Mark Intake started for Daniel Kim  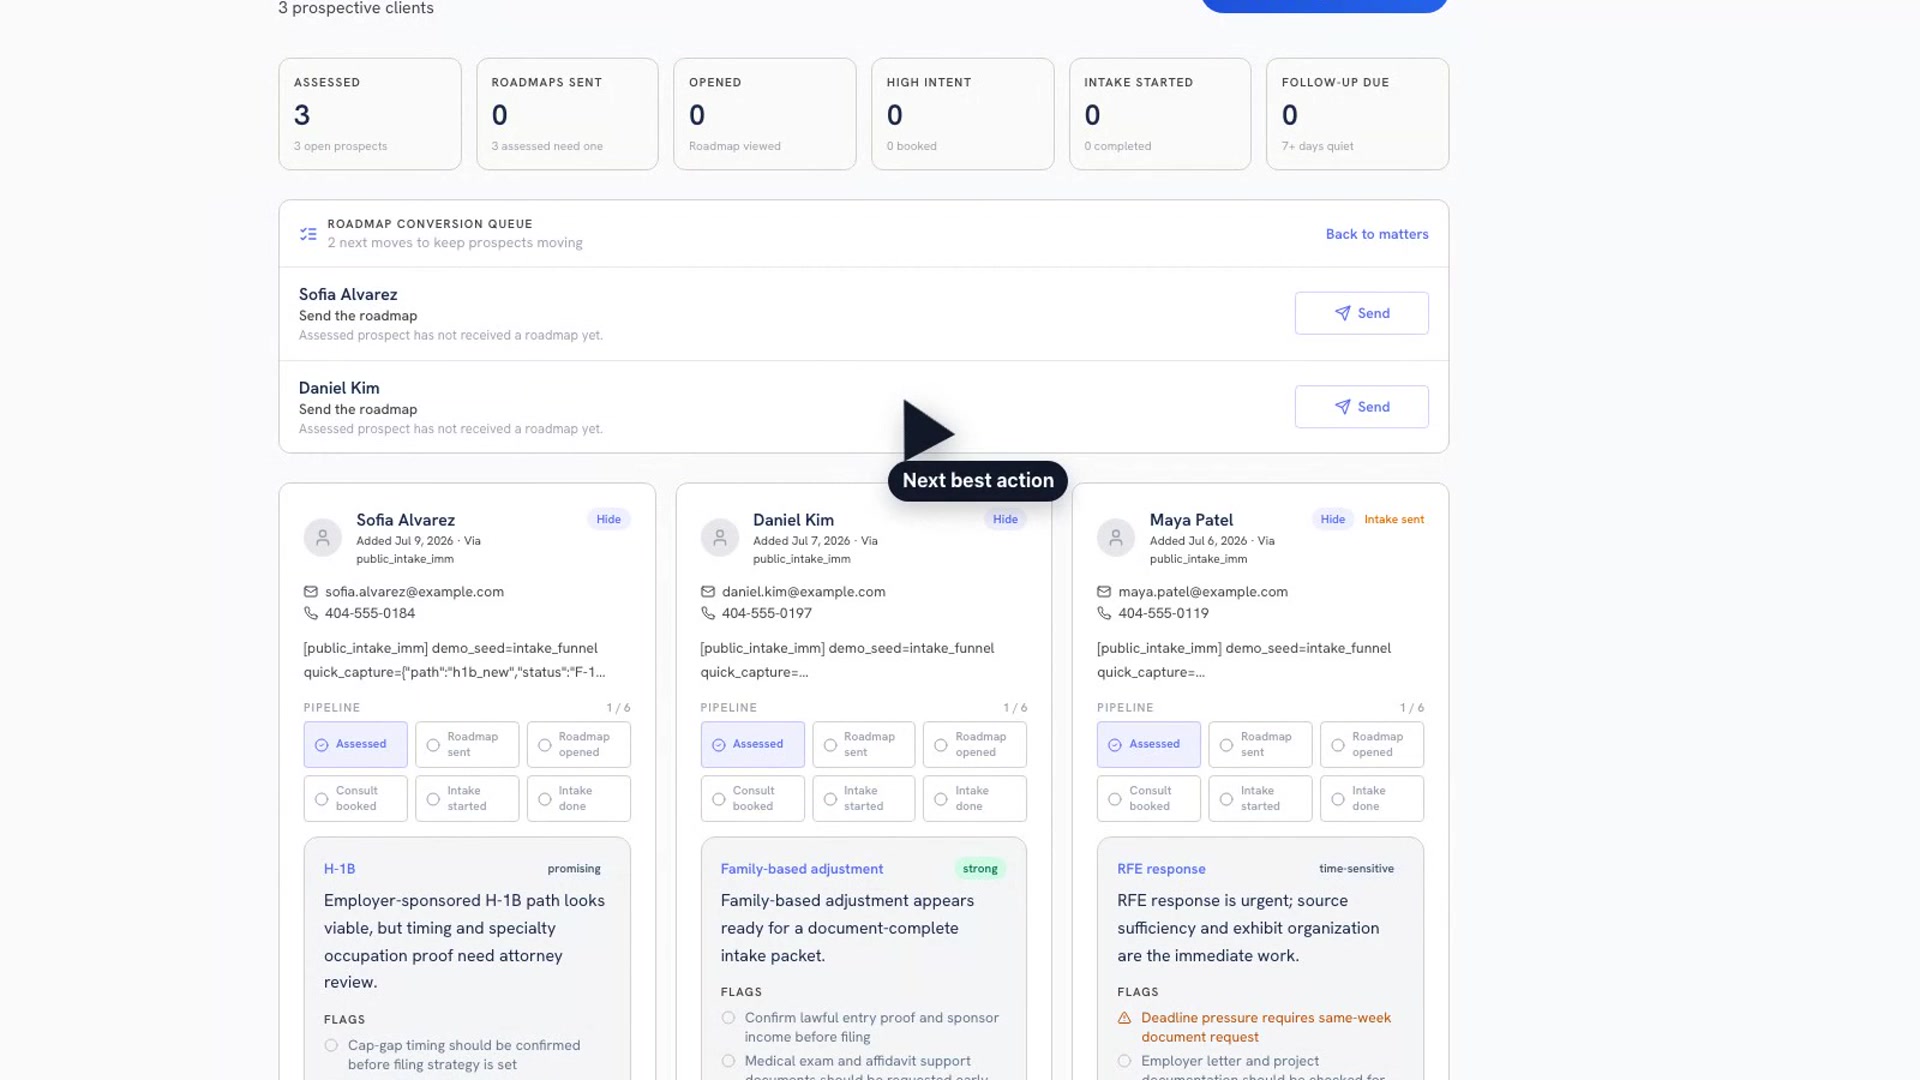[x=863, y=798]
